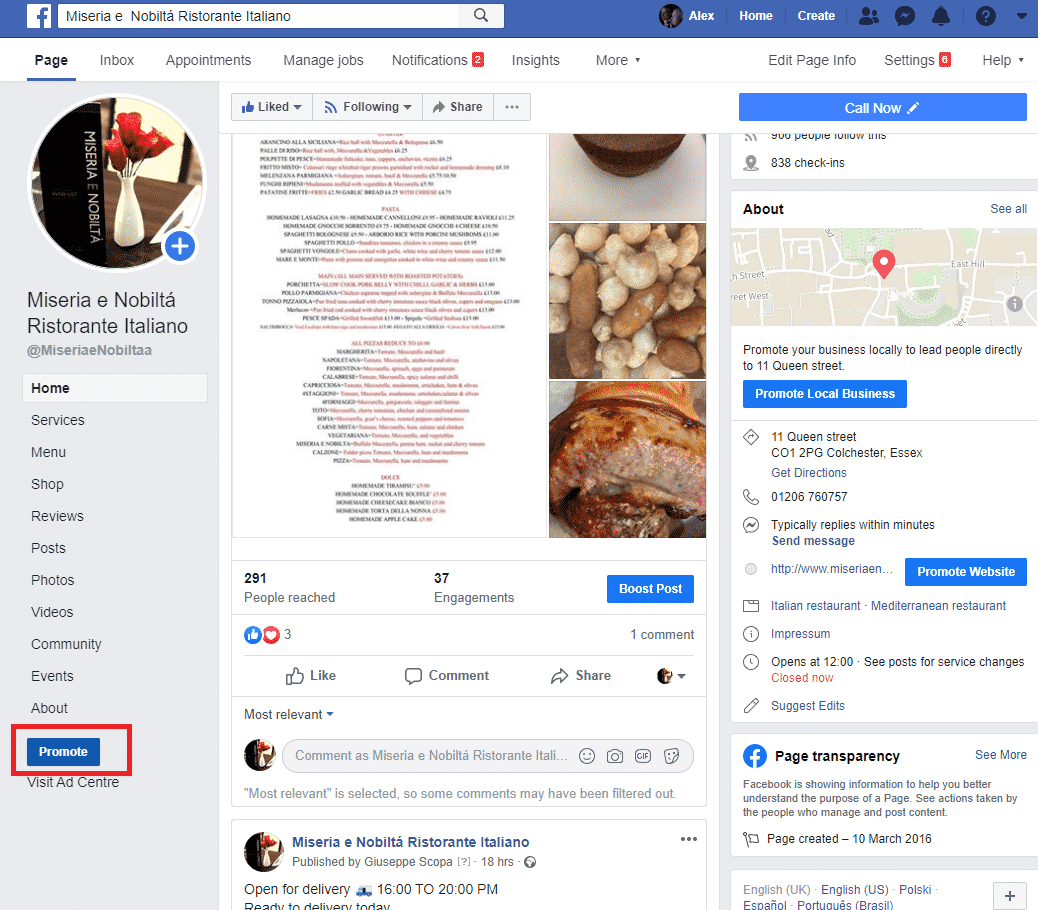This screenshot has height=910, width=1038.
Task: Click the Get Directions link
Action: (808, 473)
